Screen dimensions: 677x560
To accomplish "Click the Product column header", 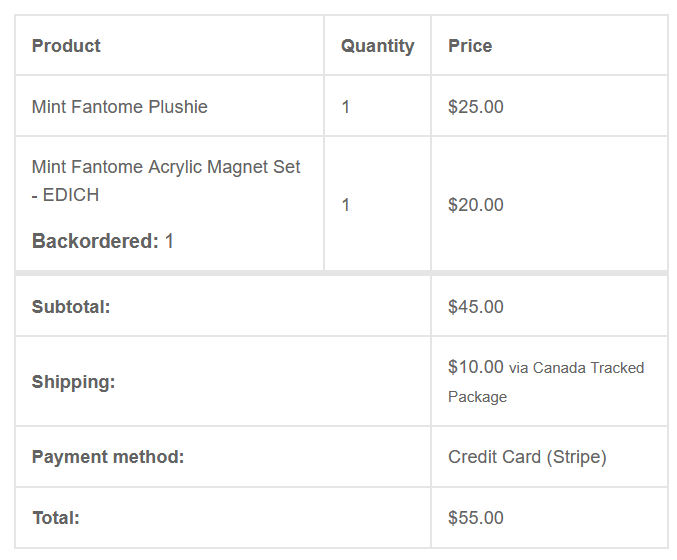I will (66, 46).
